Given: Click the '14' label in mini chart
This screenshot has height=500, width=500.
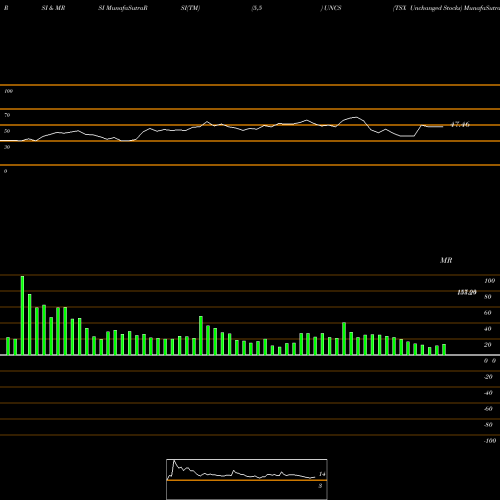Looking at the screenshot, I should (x=322, y=474).
